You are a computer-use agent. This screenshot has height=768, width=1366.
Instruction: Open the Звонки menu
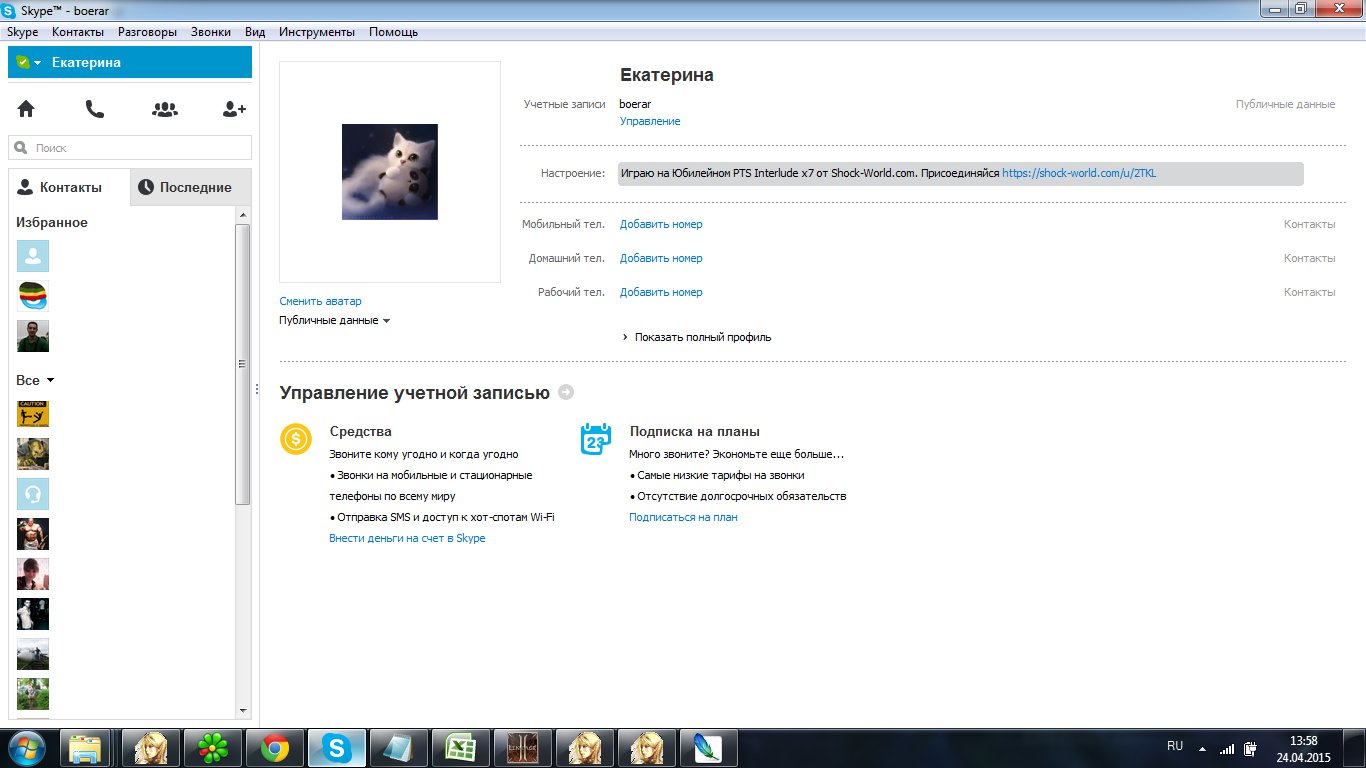tap(211, 32)
